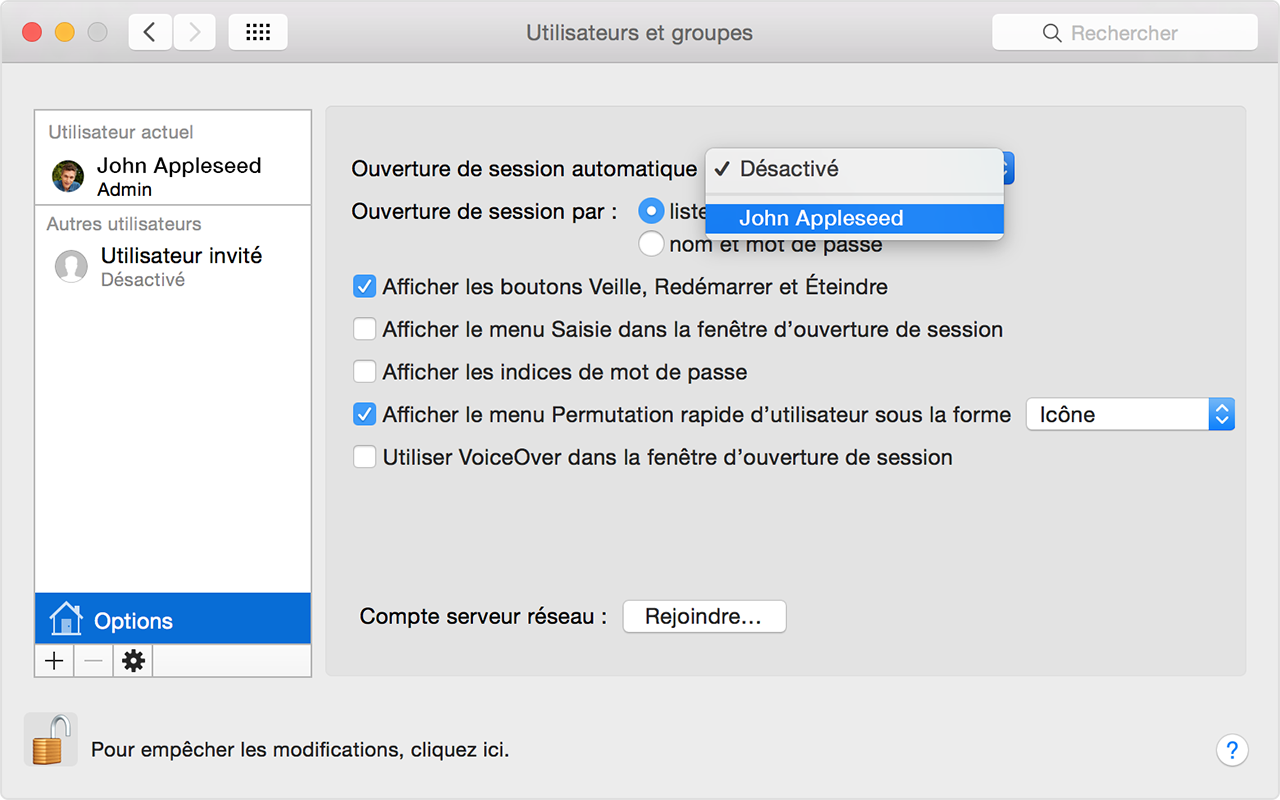
Task: Click the Rechercher search field
Action: [1124, 33]
